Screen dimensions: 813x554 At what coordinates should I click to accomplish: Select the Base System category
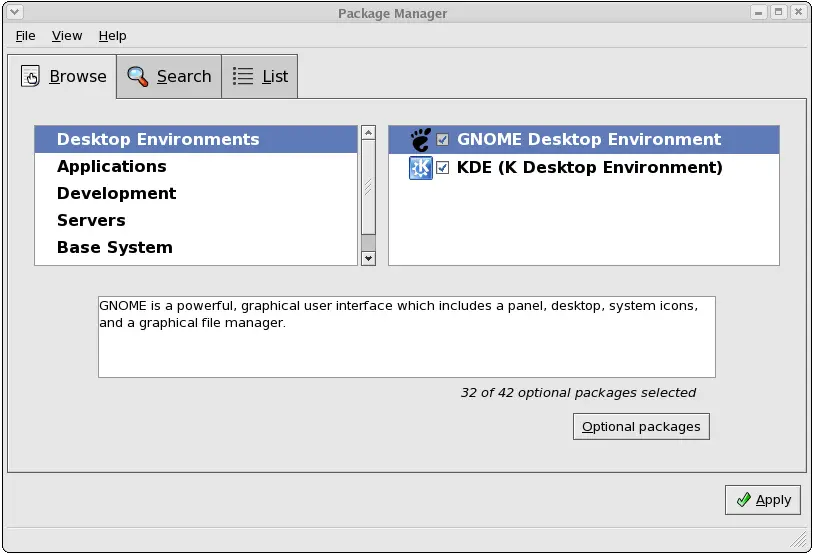(114, 248)
